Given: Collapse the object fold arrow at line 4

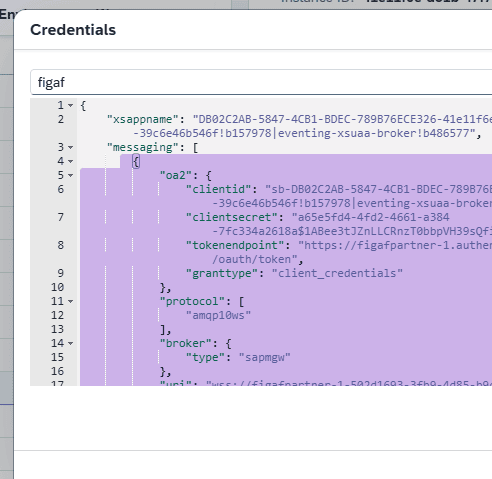Looking at the screenshot, I should tap(70, 161).
